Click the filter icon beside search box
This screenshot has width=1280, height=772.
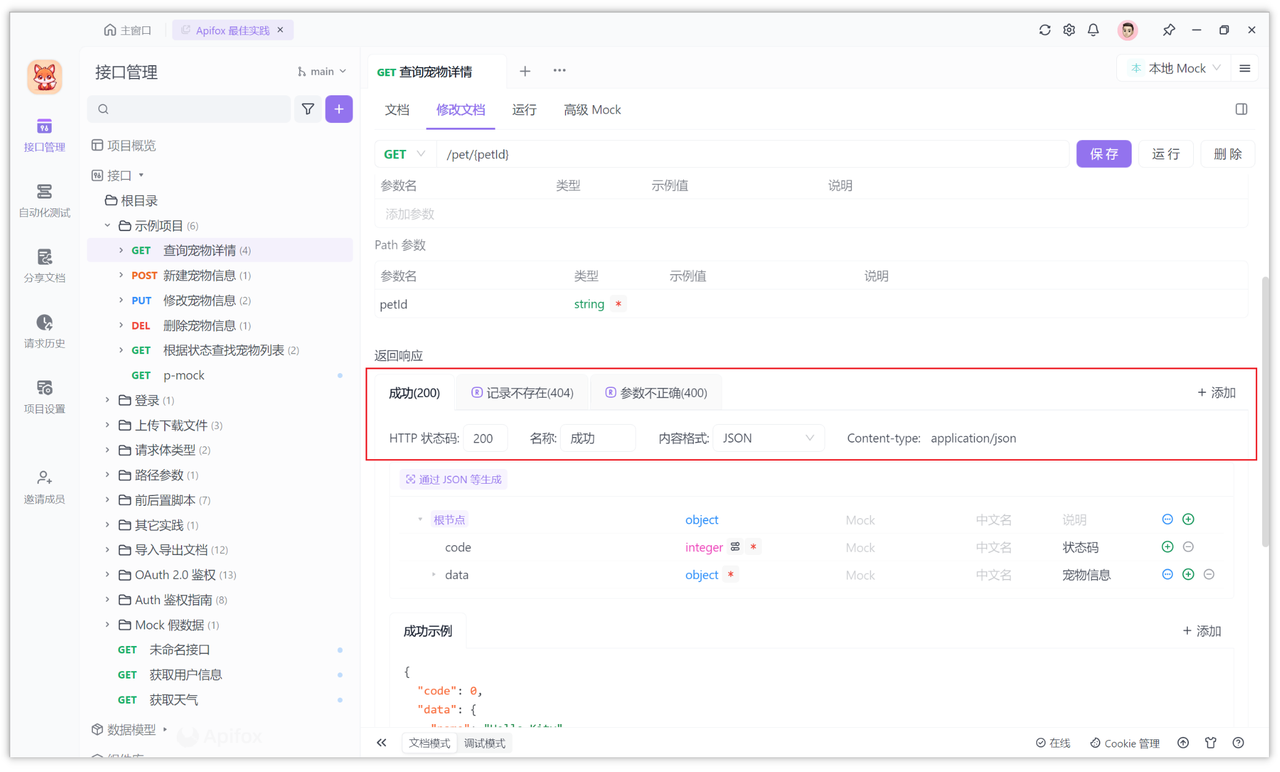click(x=308, y=109)
